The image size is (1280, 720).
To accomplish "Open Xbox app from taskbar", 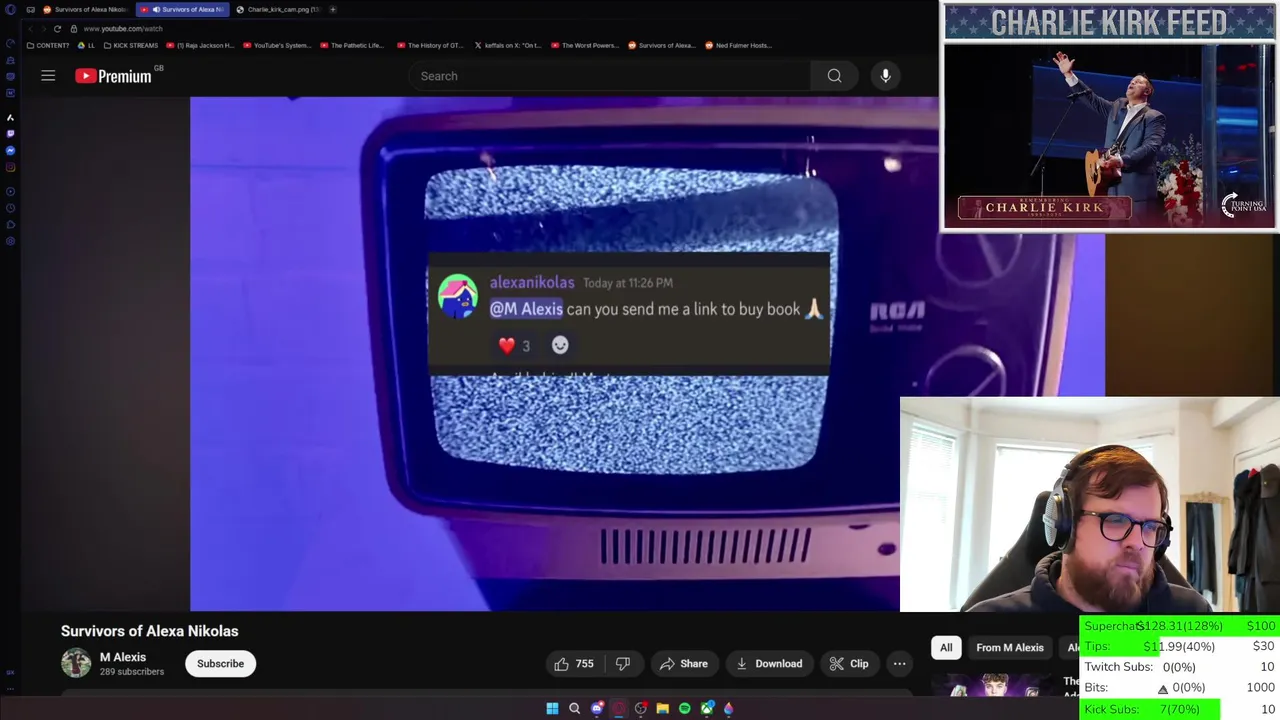I will [707, 708].
